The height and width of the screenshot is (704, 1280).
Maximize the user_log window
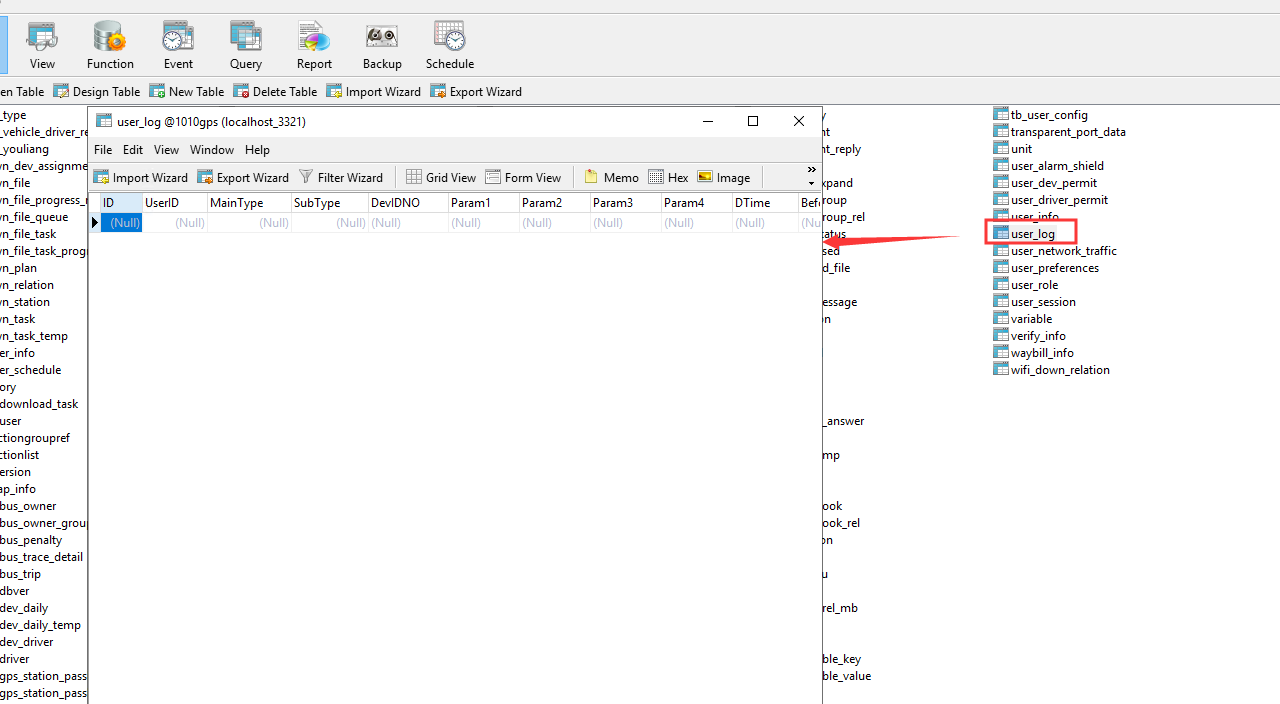(x=753, y=121)
